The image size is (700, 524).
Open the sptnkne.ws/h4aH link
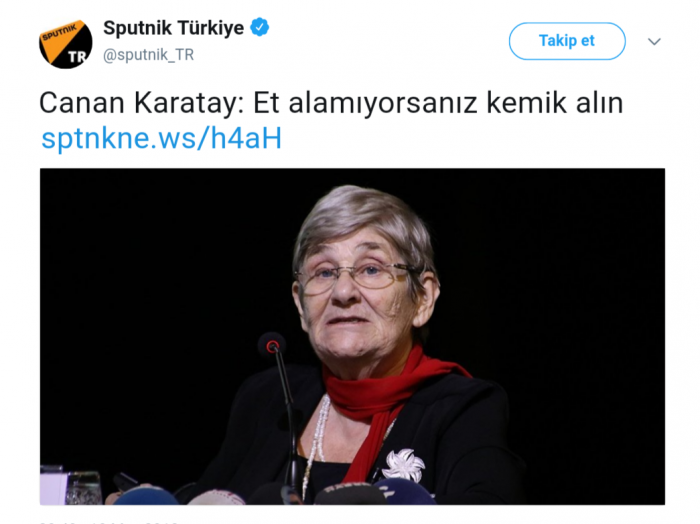(161, 138)
